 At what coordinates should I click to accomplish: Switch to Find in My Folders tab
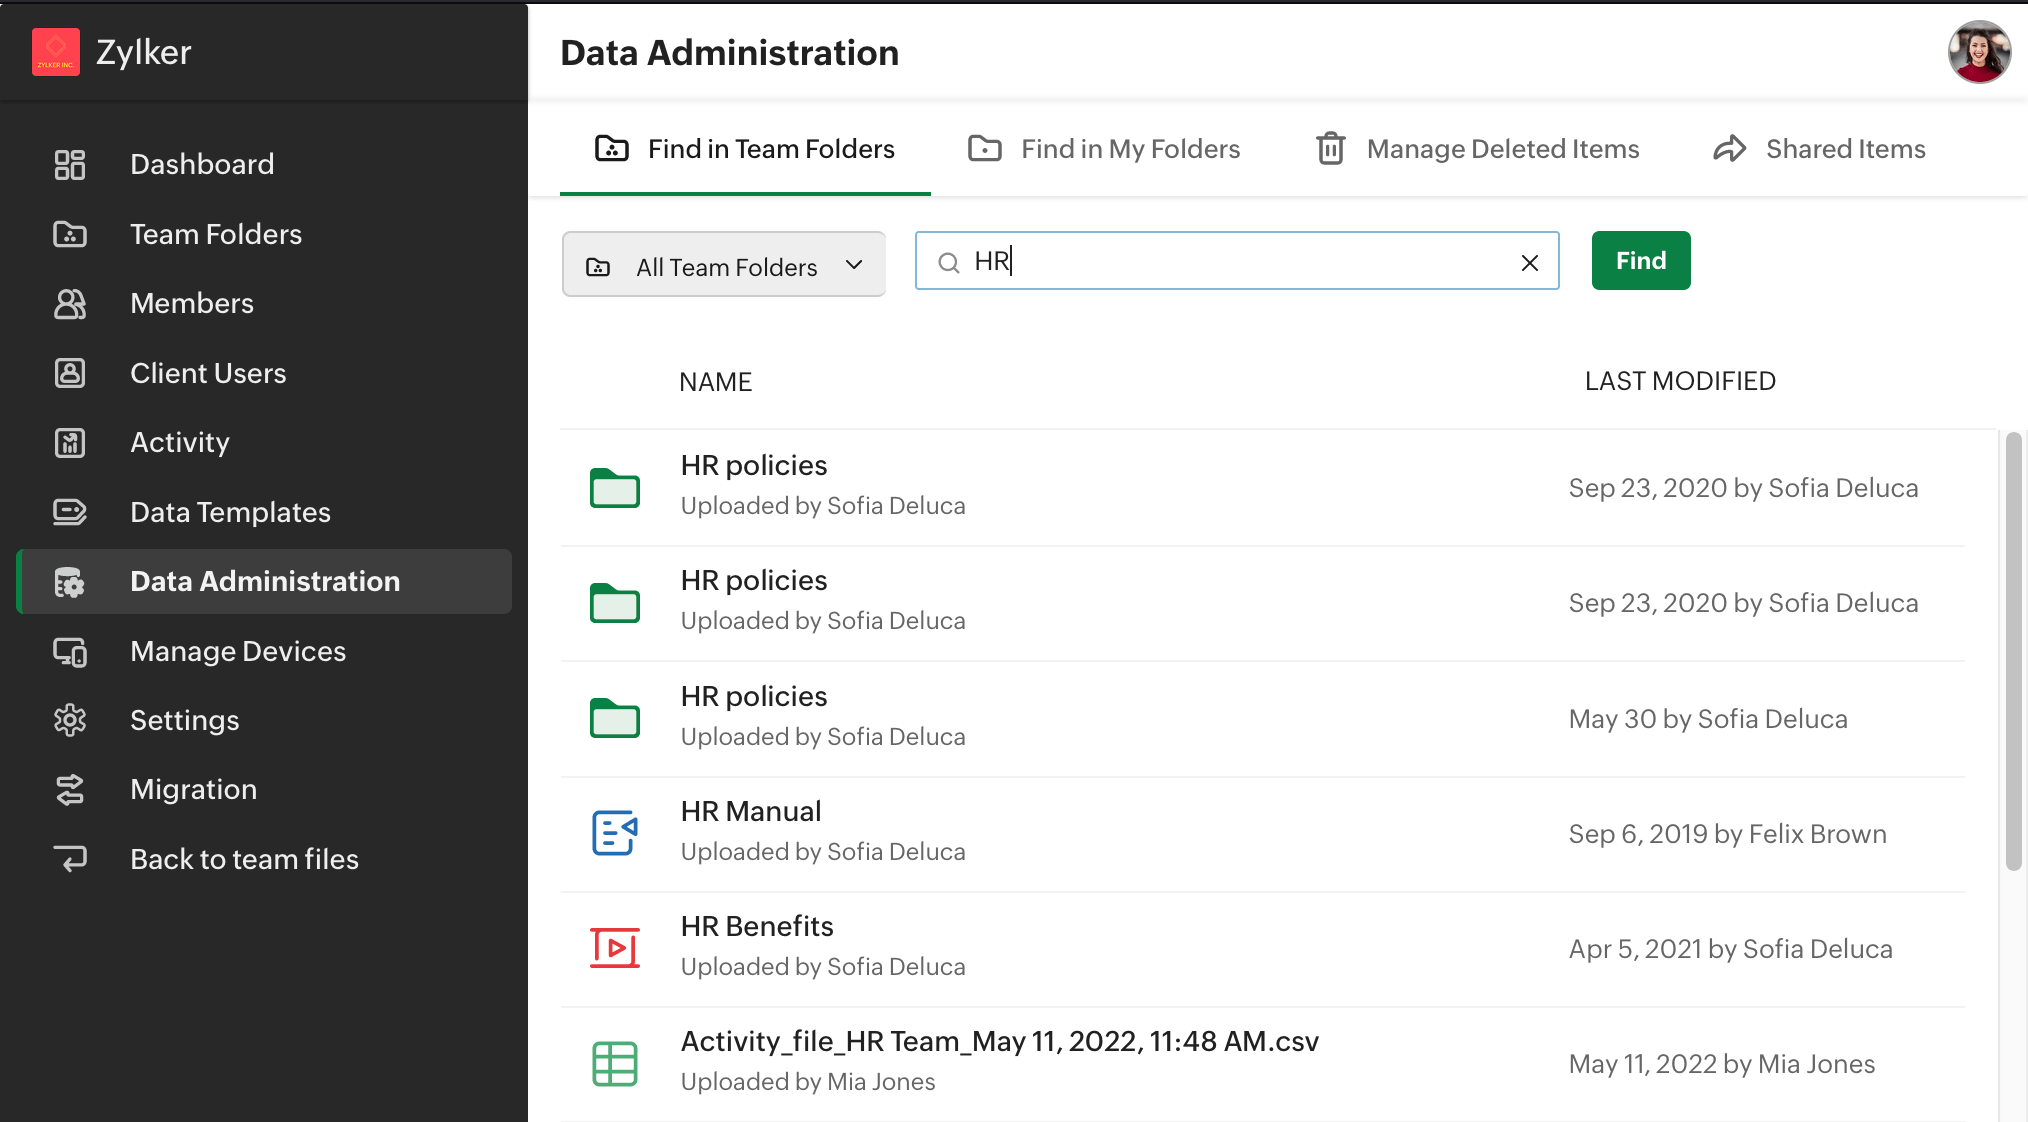[x=1104, y=149]
